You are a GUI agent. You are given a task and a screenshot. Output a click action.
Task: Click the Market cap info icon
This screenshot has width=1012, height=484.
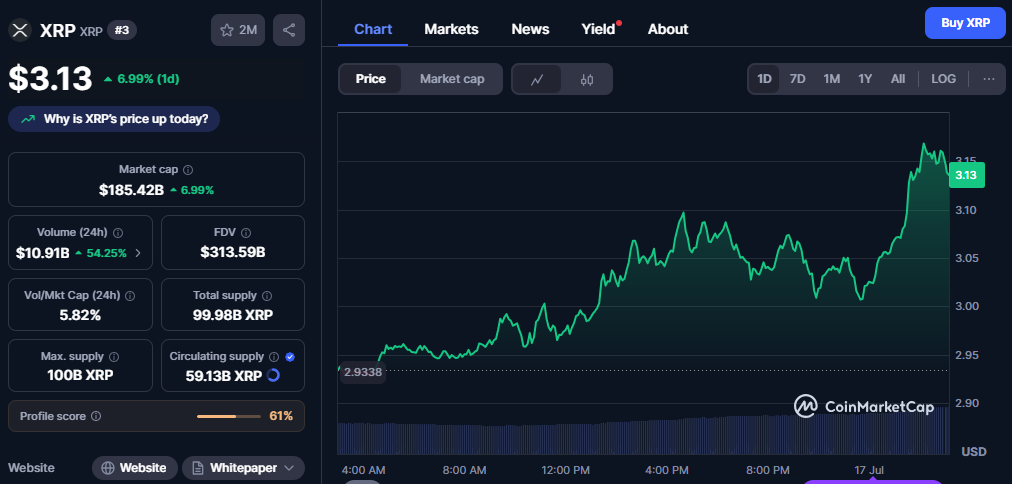click(188, 170)
